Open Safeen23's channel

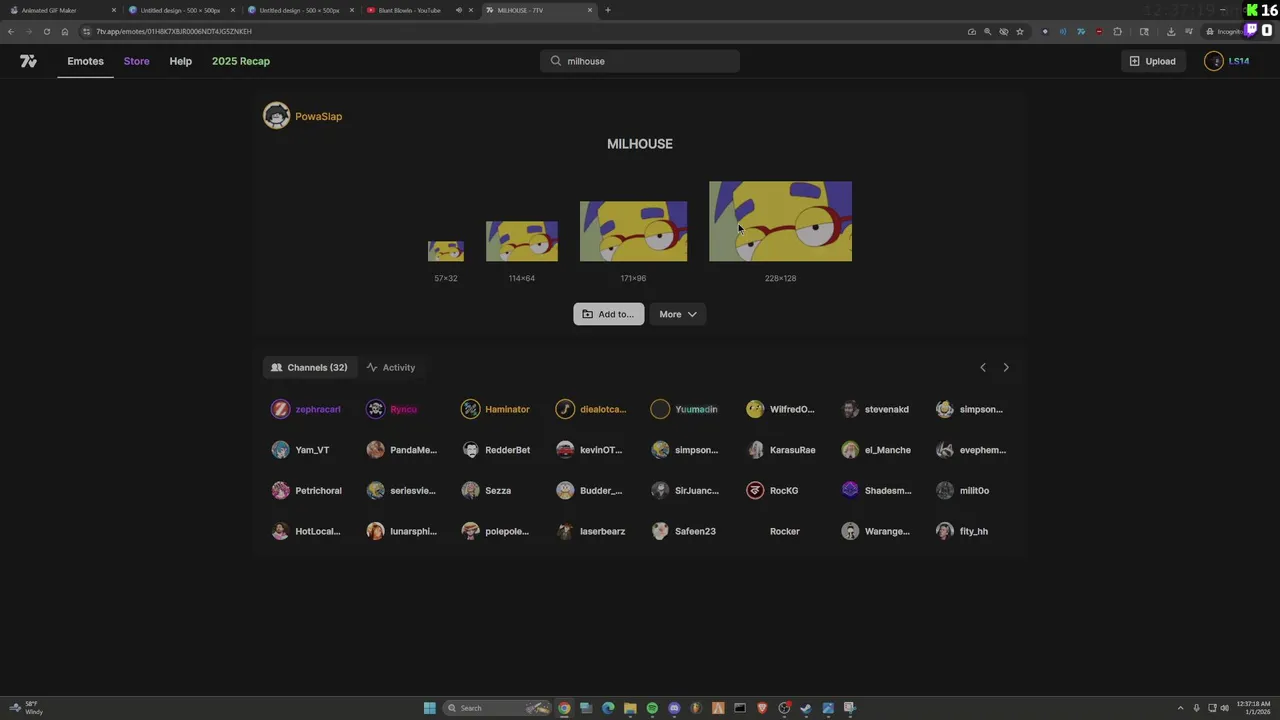coord(684,531)
